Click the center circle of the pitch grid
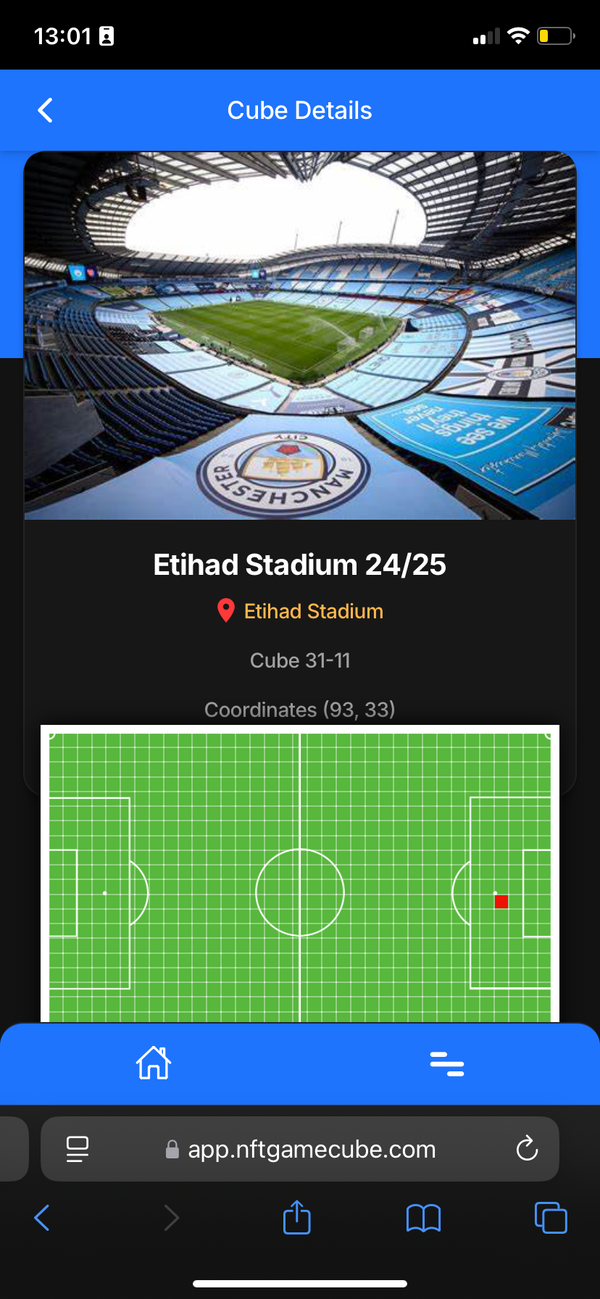Viewport: 600px width, 1299px height. coord(300,892)
